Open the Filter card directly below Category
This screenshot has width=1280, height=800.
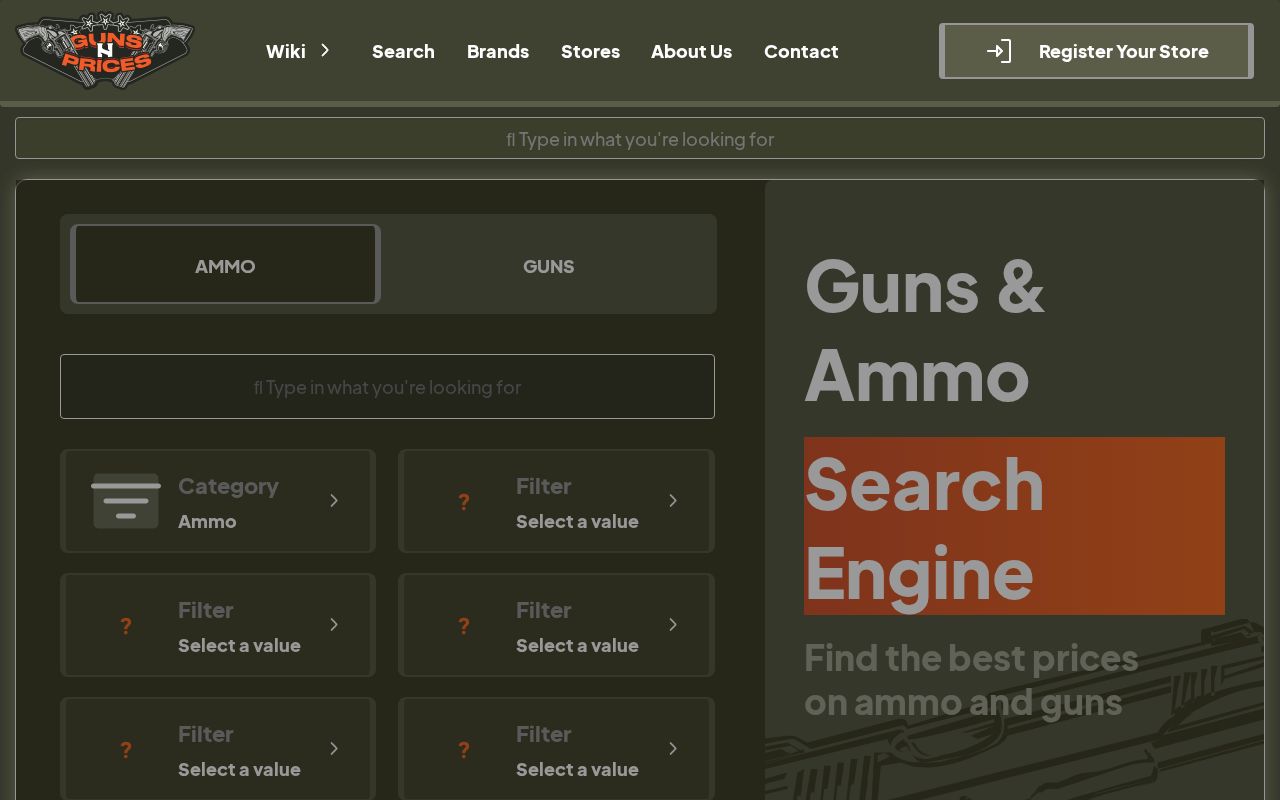point(218,625)
